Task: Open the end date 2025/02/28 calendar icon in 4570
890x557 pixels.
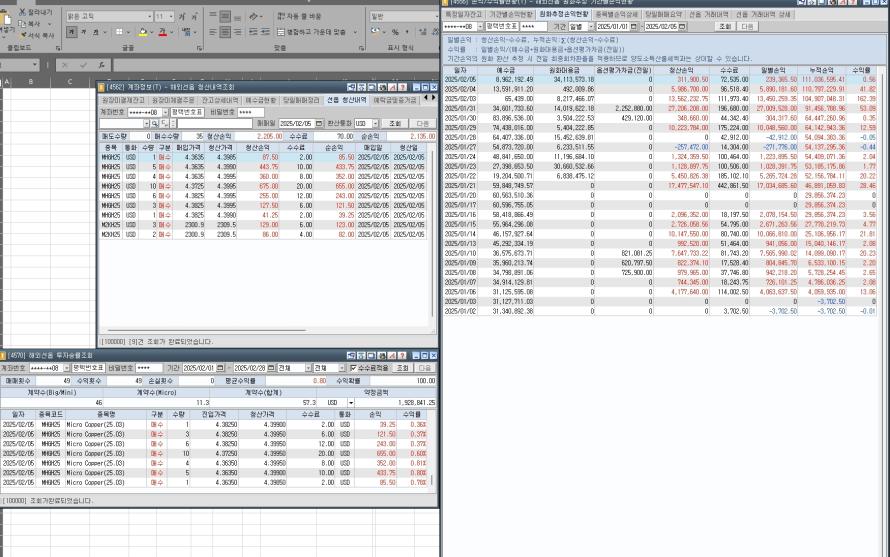Action: point(271,368)
